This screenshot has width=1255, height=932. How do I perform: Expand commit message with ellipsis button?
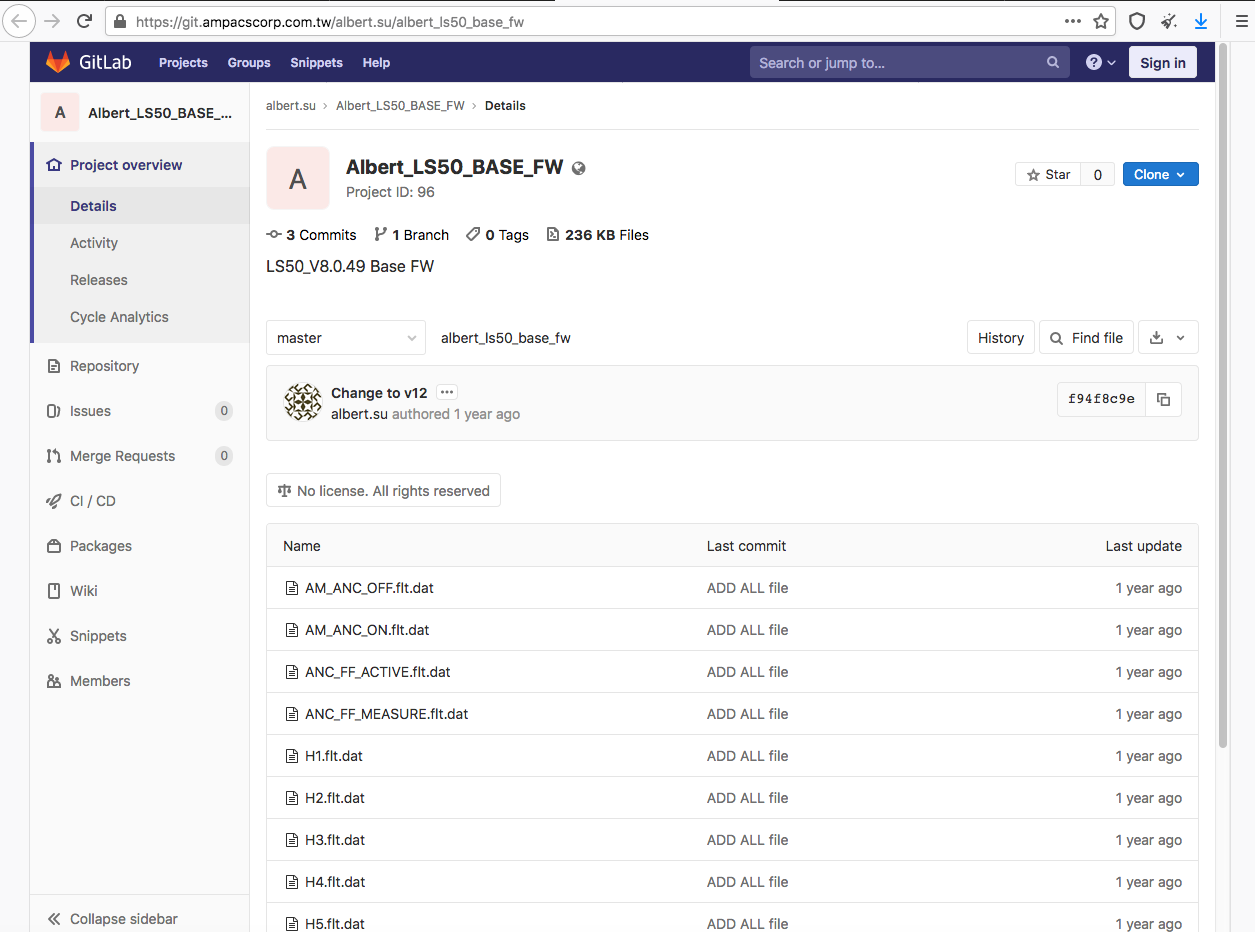(447, 392)
